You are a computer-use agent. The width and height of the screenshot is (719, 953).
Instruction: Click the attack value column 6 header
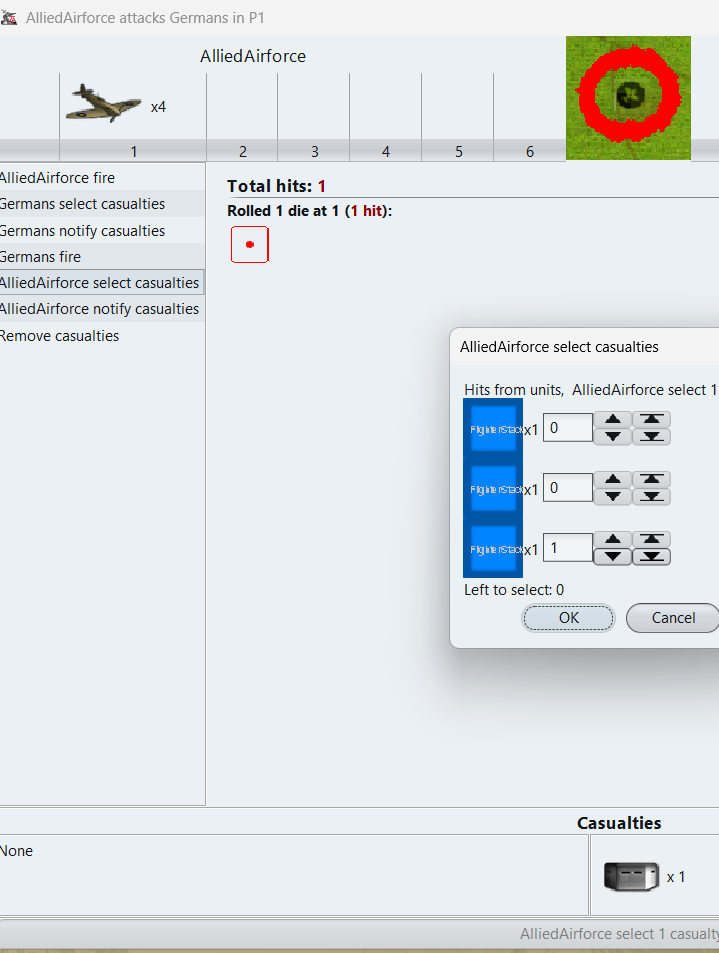pos(530,151)
